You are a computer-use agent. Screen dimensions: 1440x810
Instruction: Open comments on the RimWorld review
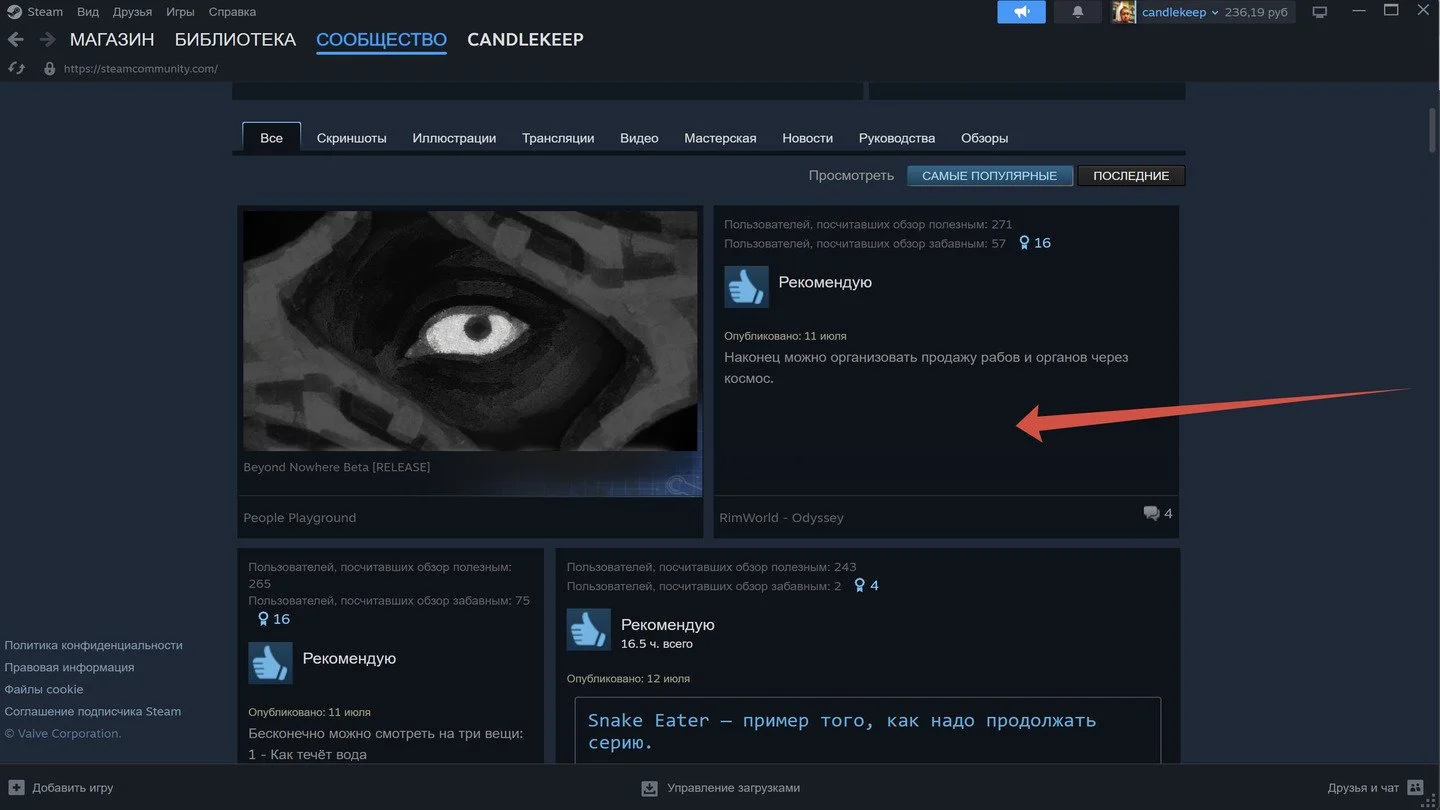(1158, 514)
